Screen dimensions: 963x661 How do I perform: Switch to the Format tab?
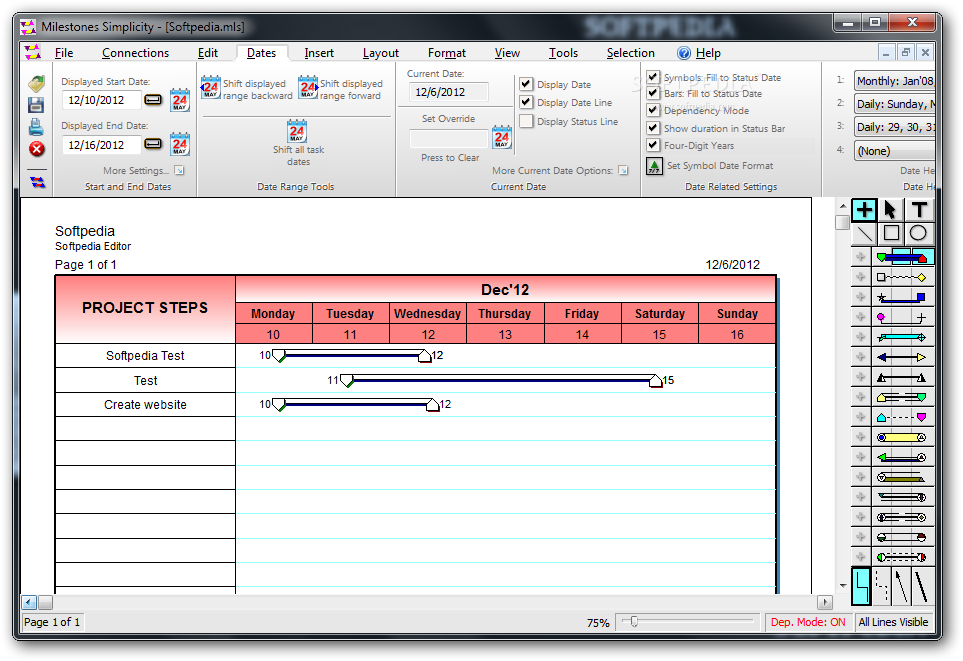446,53
